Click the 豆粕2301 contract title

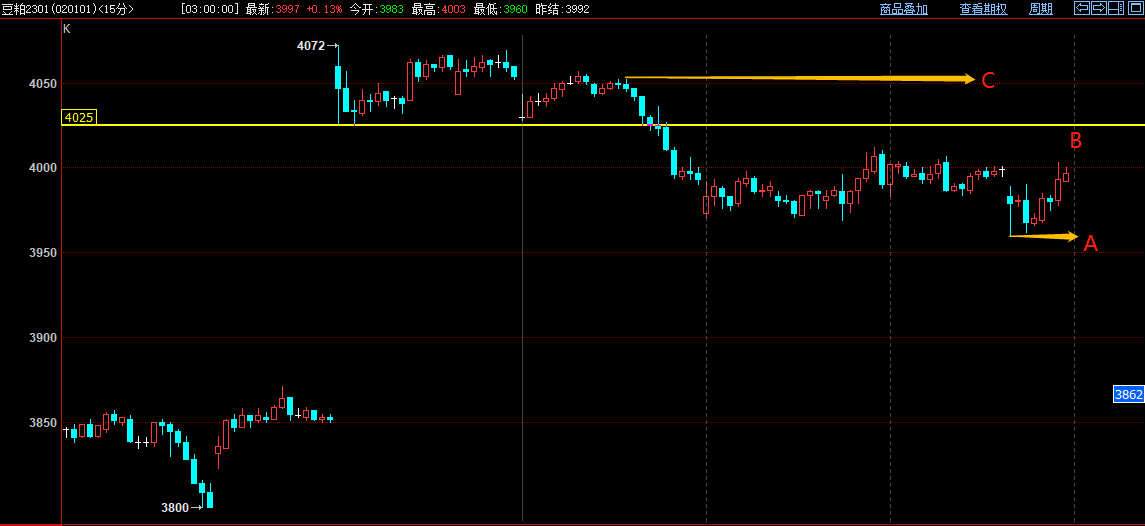click(25, 9)
